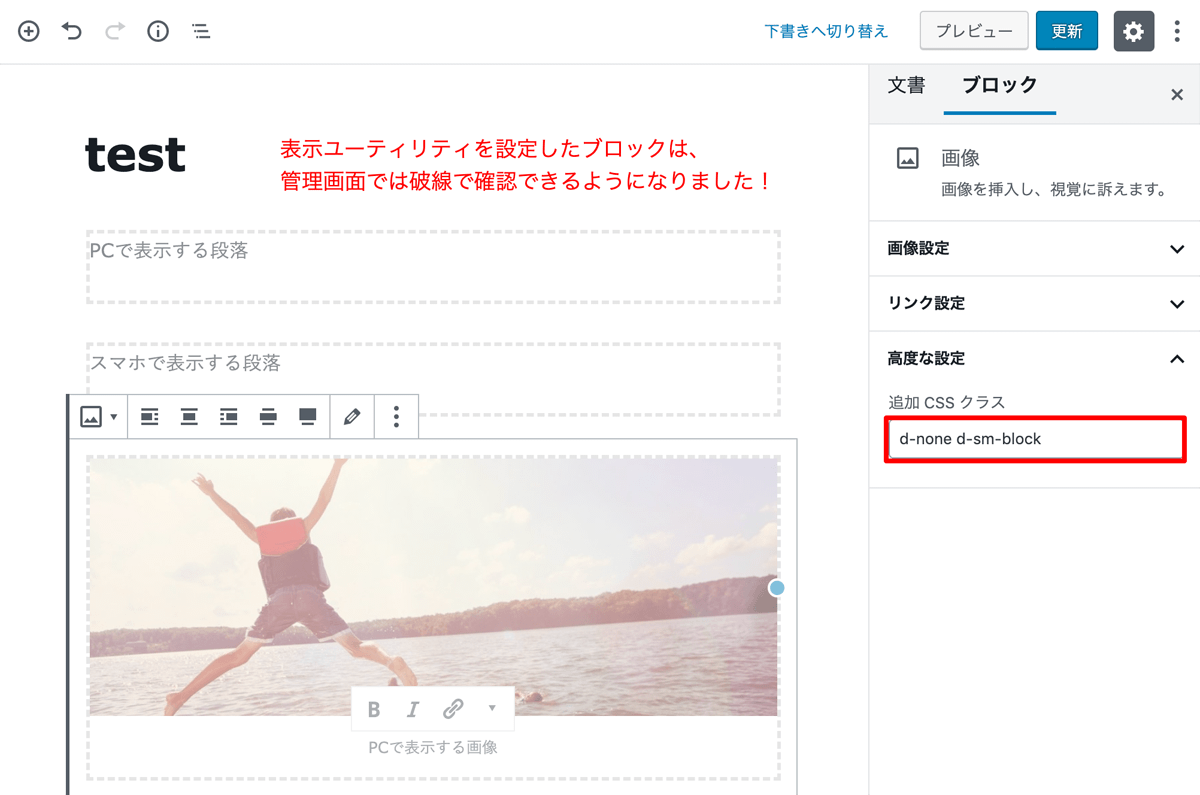
Task: Set image to full width
Action: pos(308,417)
